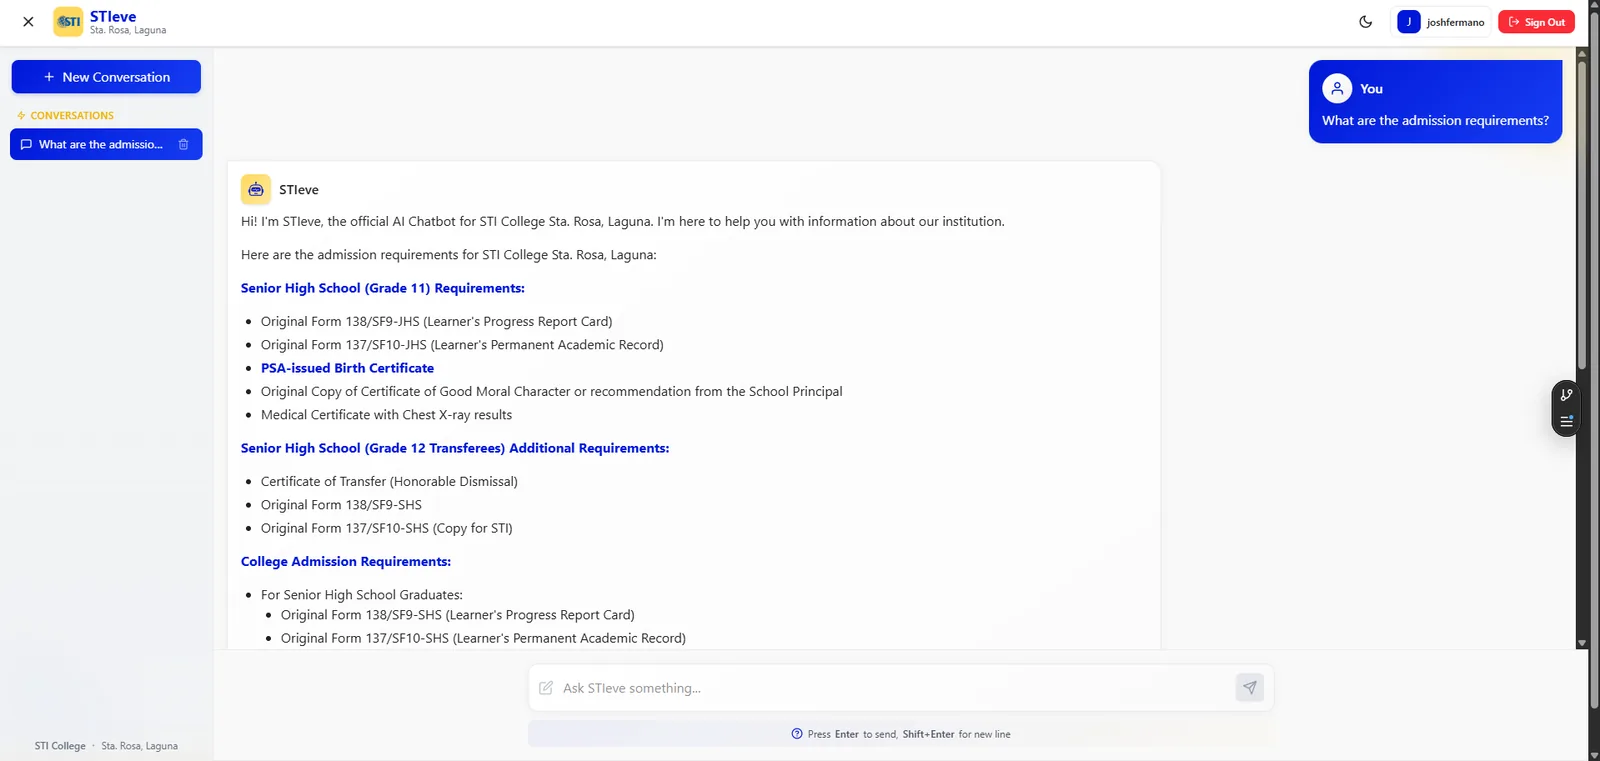This screenshot has height=761, width=1600.
Task: Open the joshfermano user profile
Action: (1441, 22)
